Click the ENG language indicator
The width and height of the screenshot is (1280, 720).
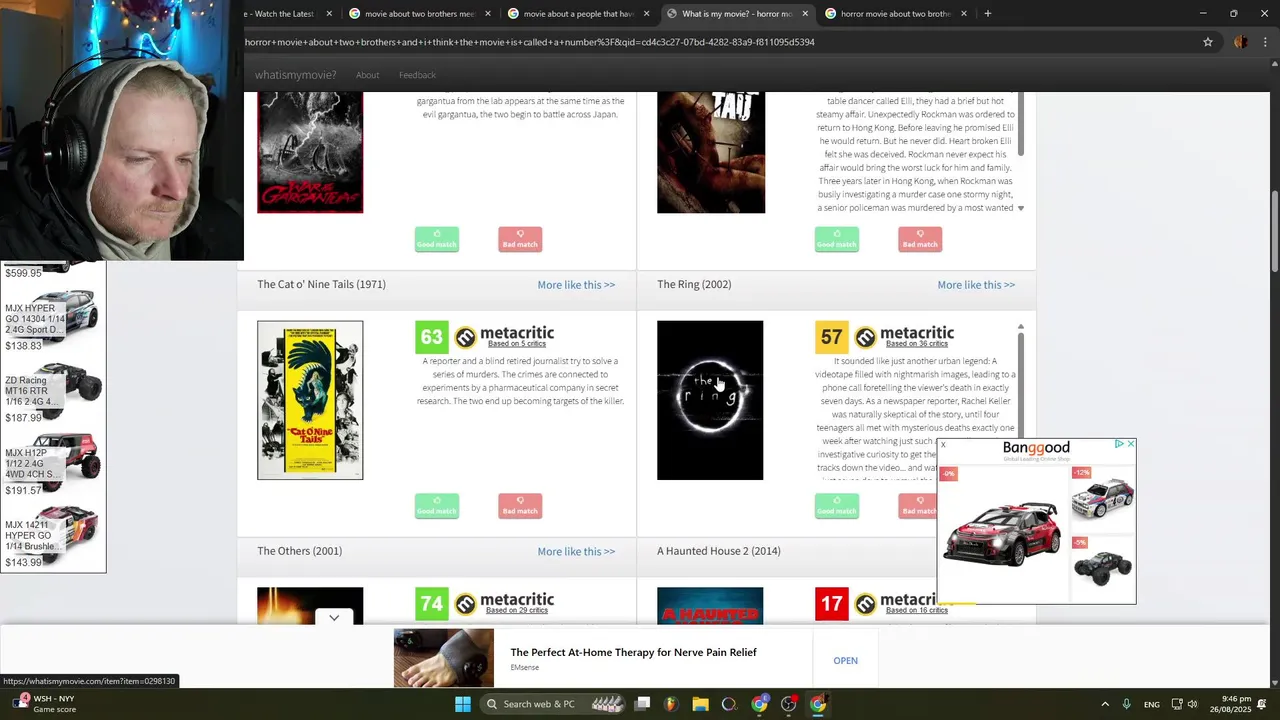(1152, 705)
